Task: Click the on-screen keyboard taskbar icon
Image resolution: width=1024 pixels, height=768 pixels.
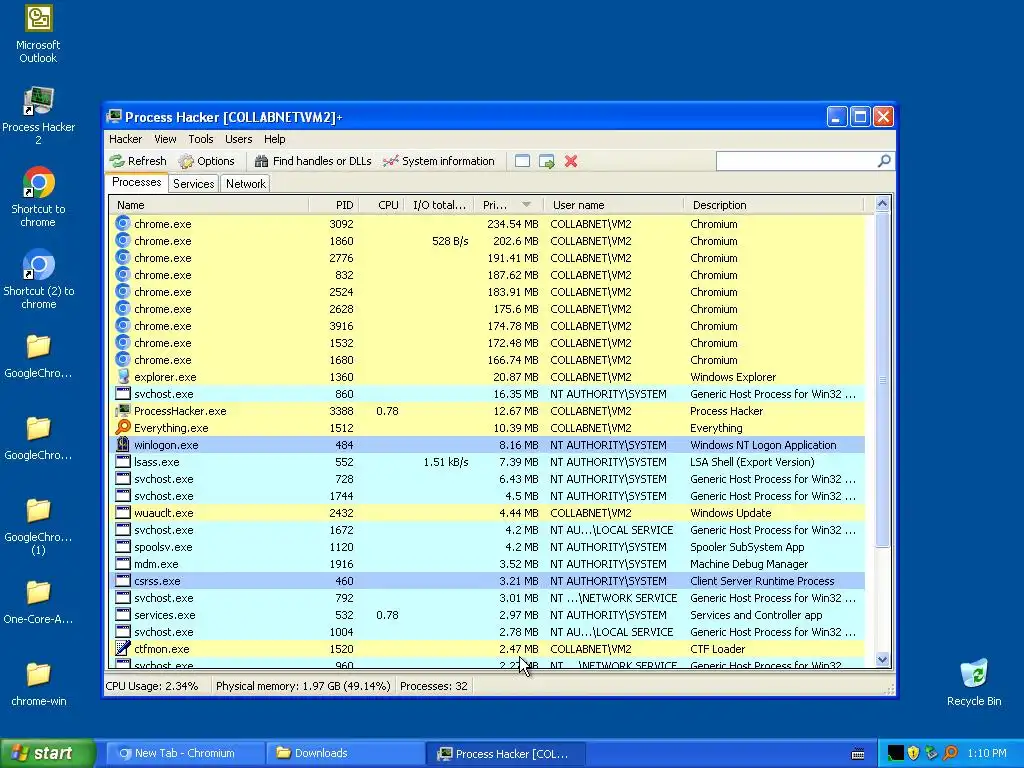Action: (x=858, y=754)
